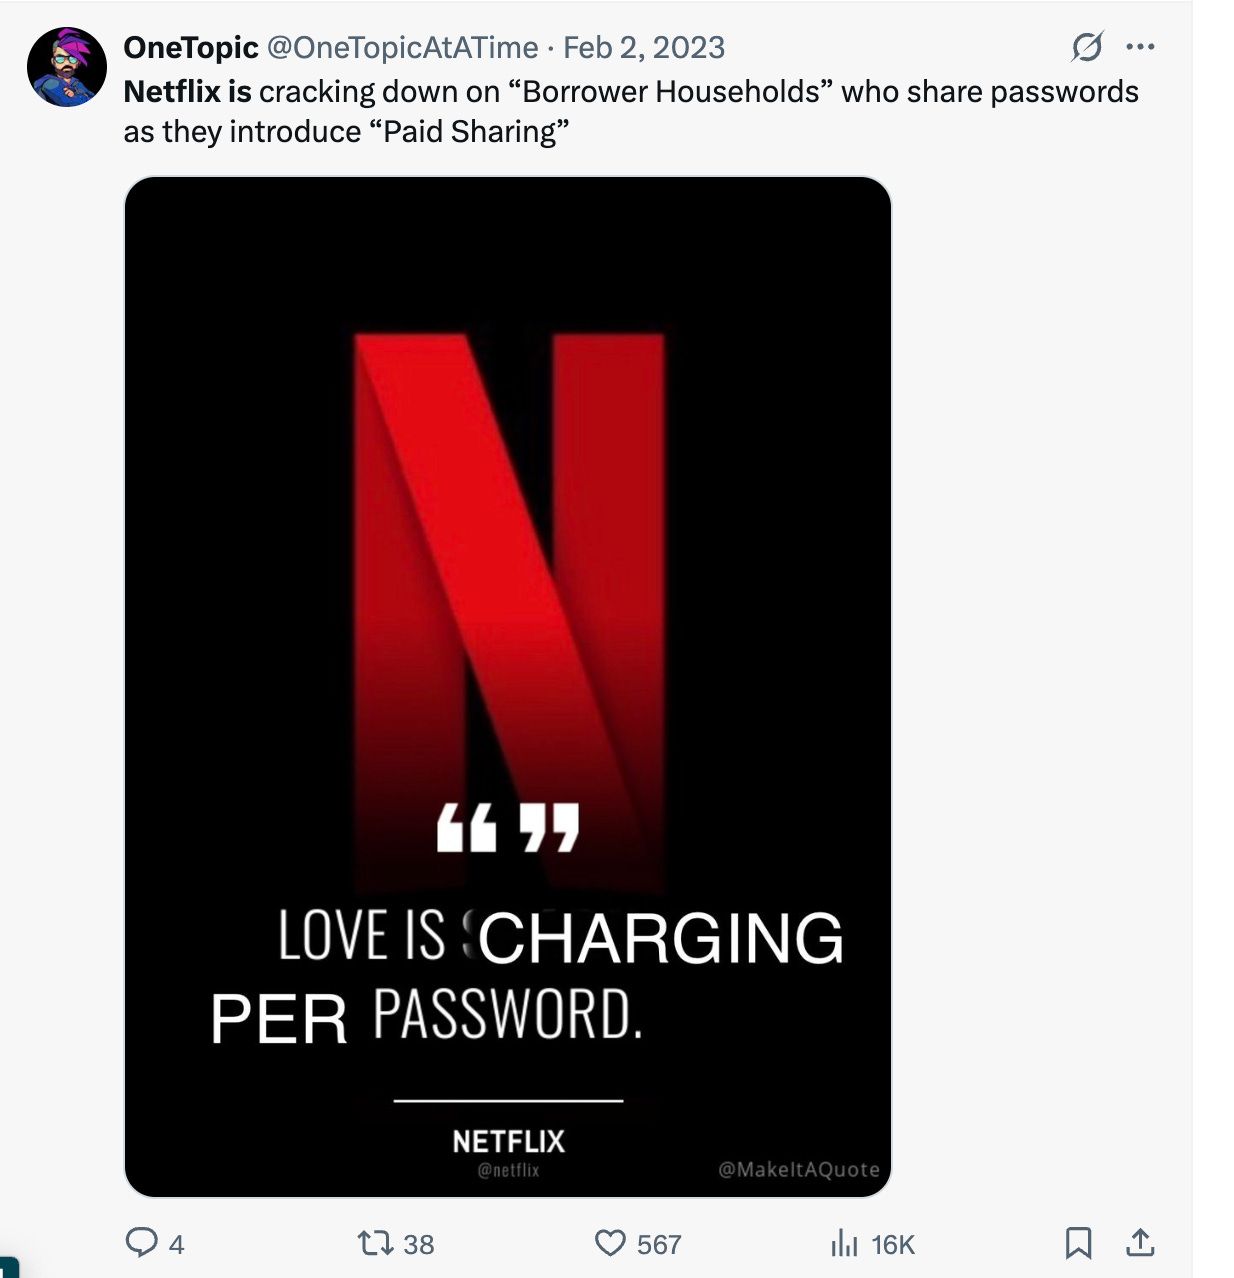This screenshot has height=1278, width=1234.
Task: Click the reply speech bubble icon
Action: tap(141, 1243)
